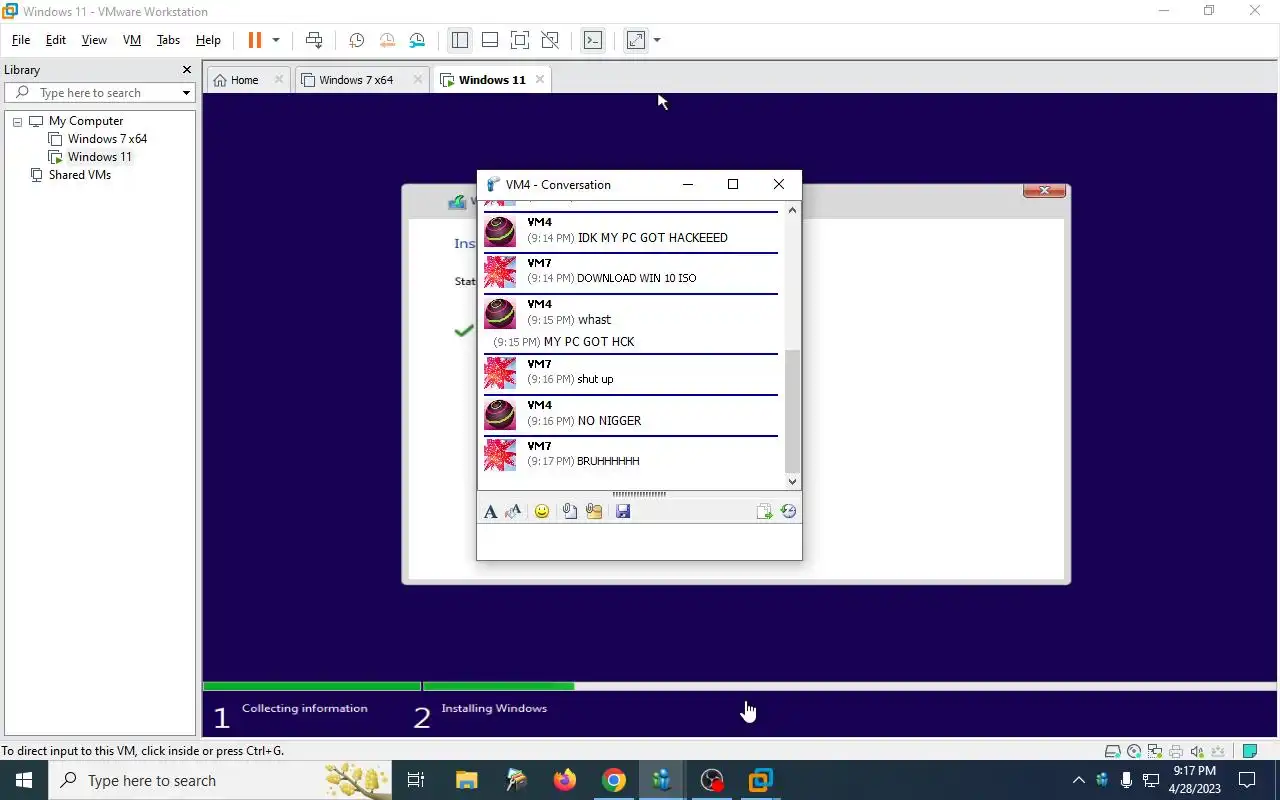Open the Tabs menu

[168, 40]
